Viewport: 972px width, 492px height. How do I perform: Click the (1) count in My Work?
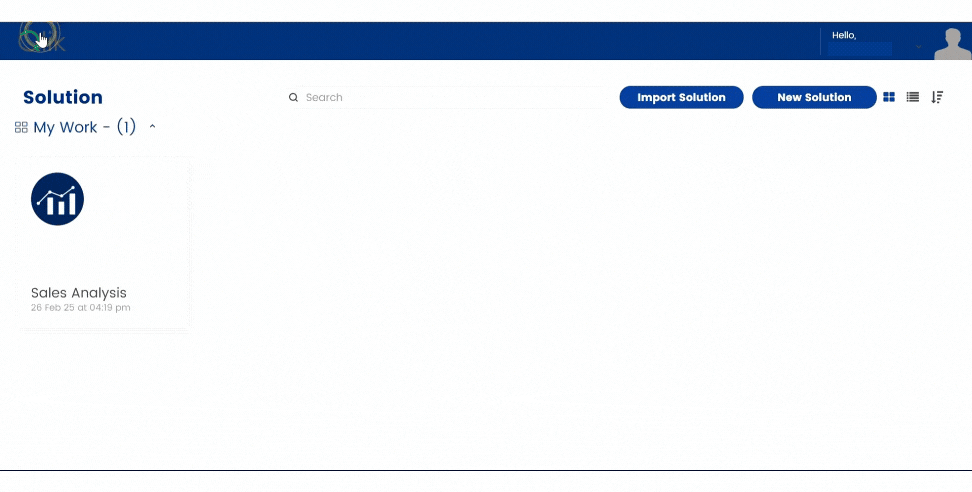pyautogui.click(x=126, y=128)
